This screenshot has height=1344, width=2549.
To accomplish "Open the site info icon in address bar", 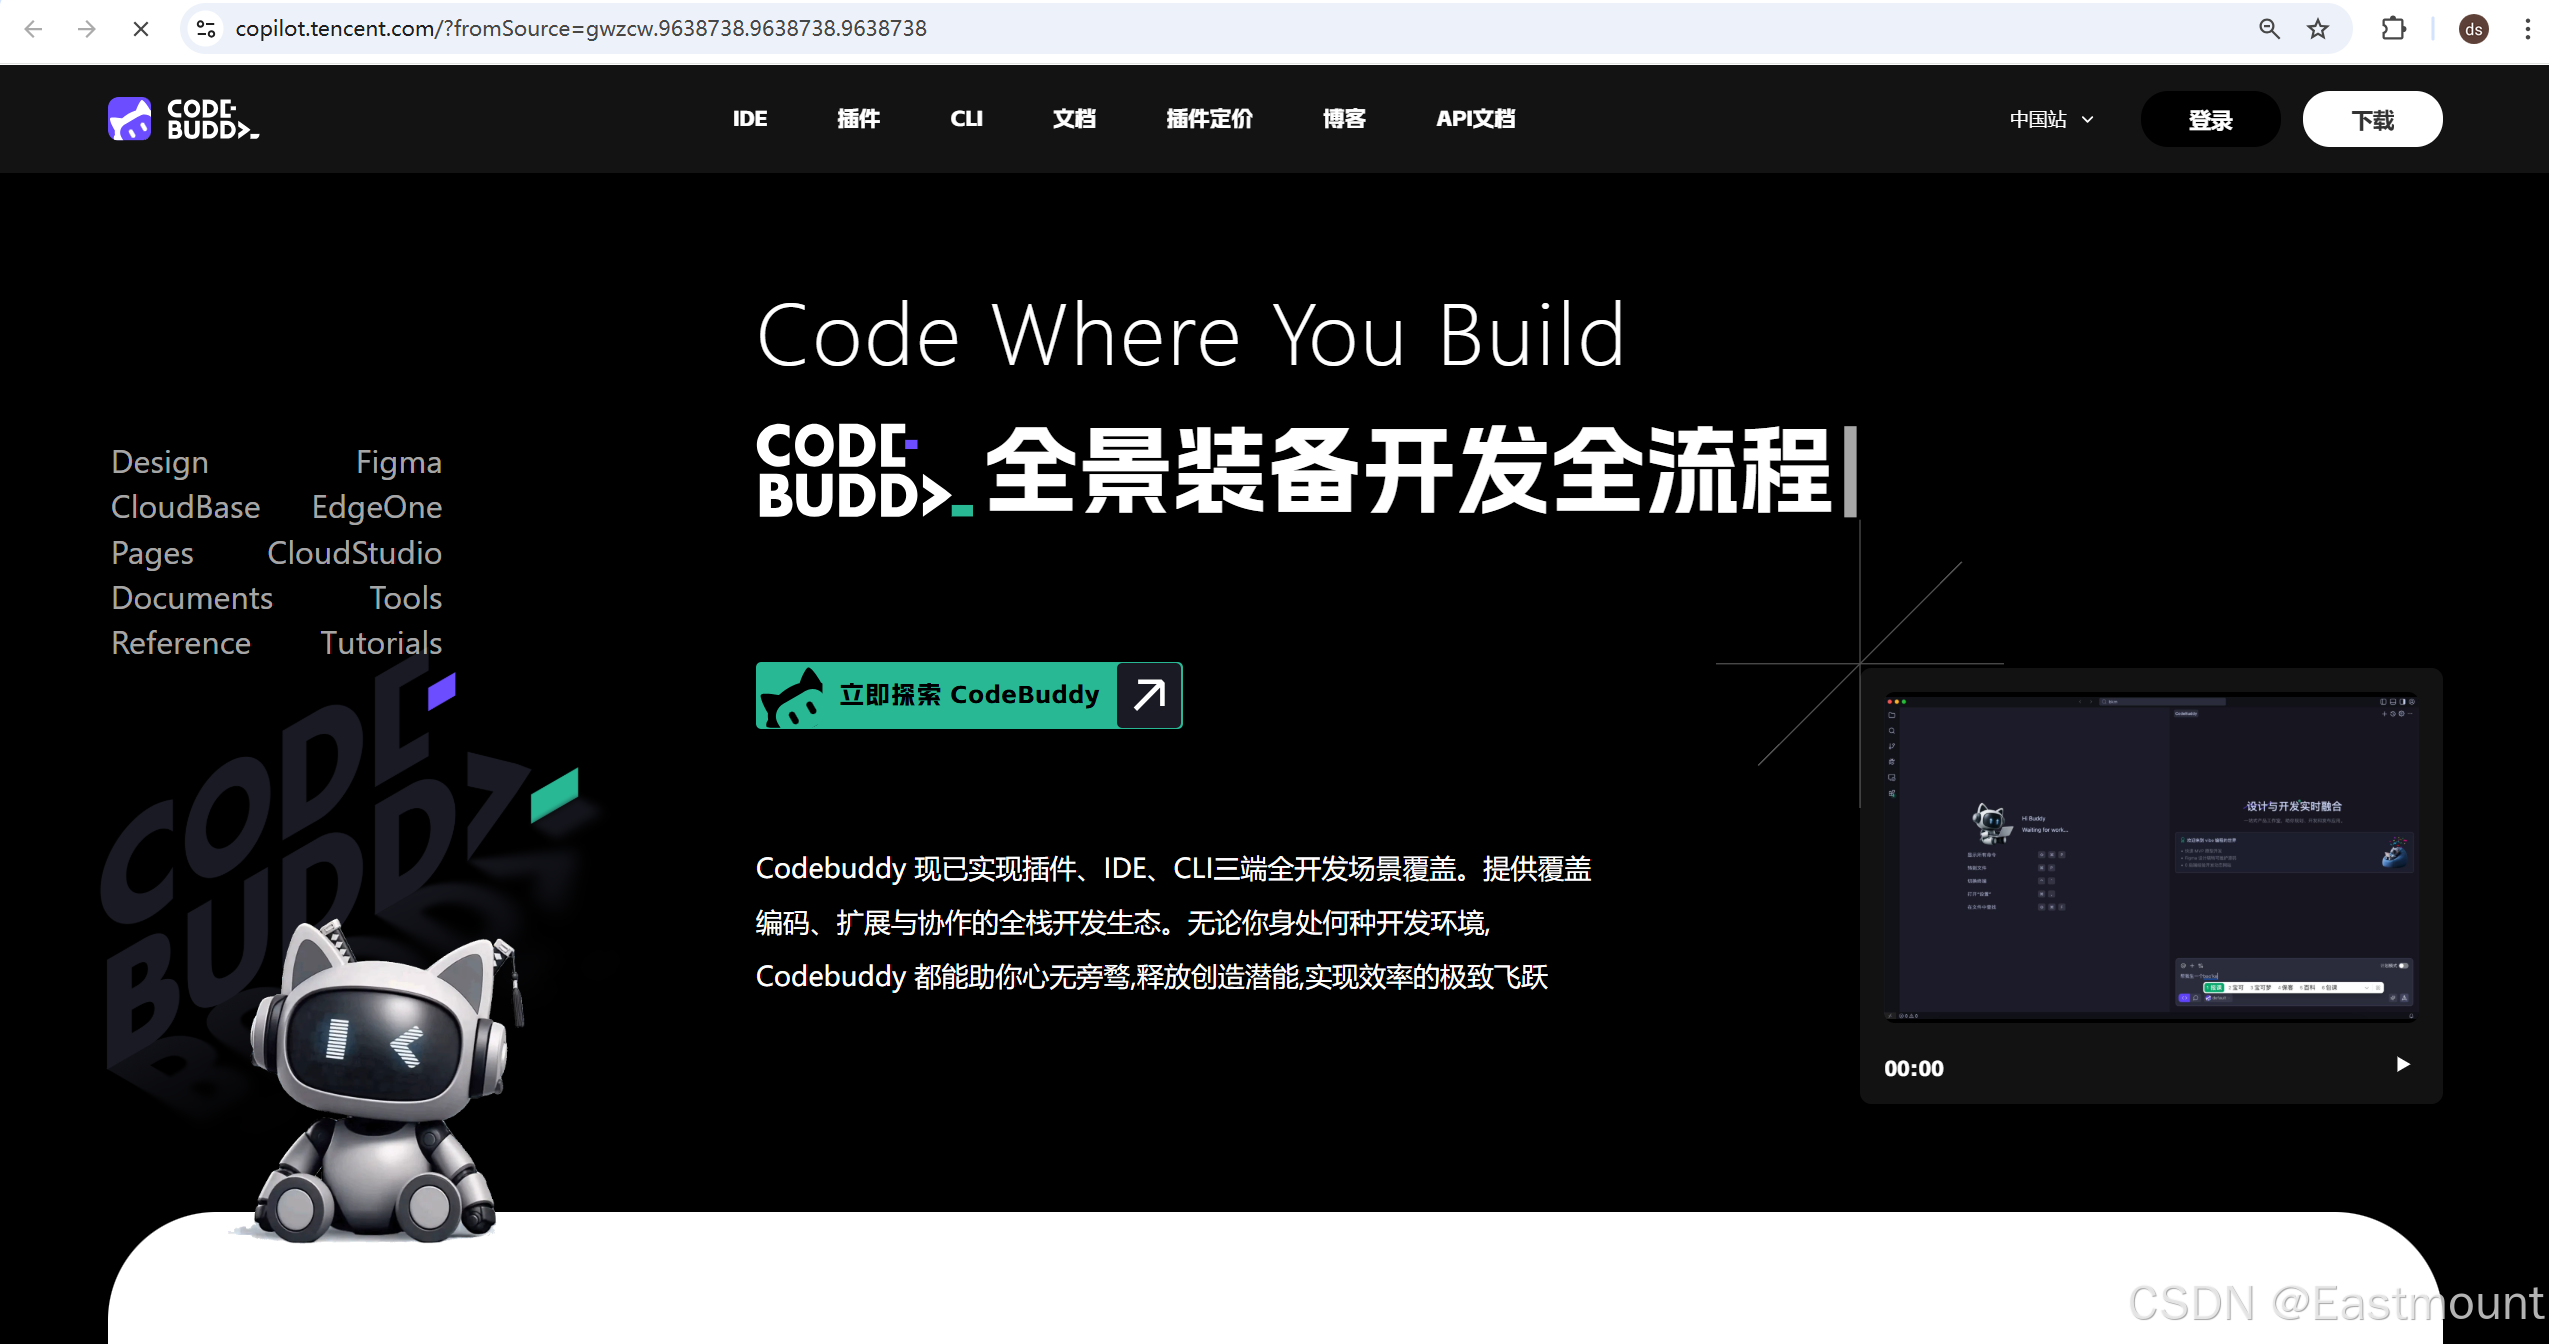I will pyautogui.click(x=206, y=29).
